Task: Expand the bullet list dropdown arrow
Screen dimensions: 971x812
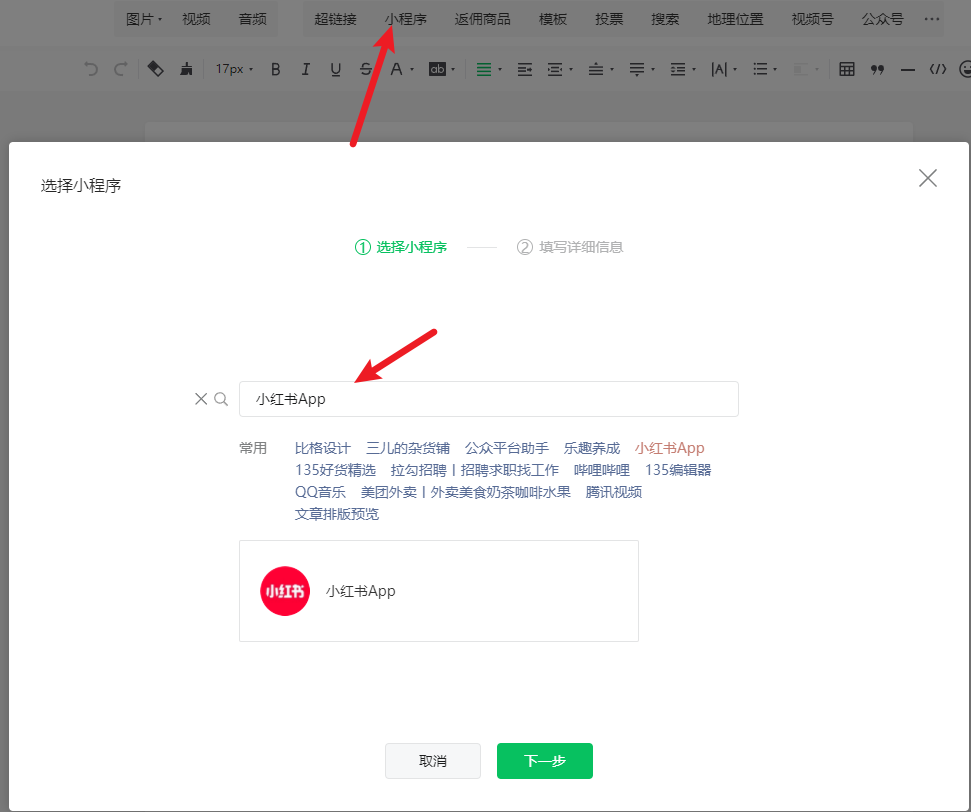Action: coord(775,69)
